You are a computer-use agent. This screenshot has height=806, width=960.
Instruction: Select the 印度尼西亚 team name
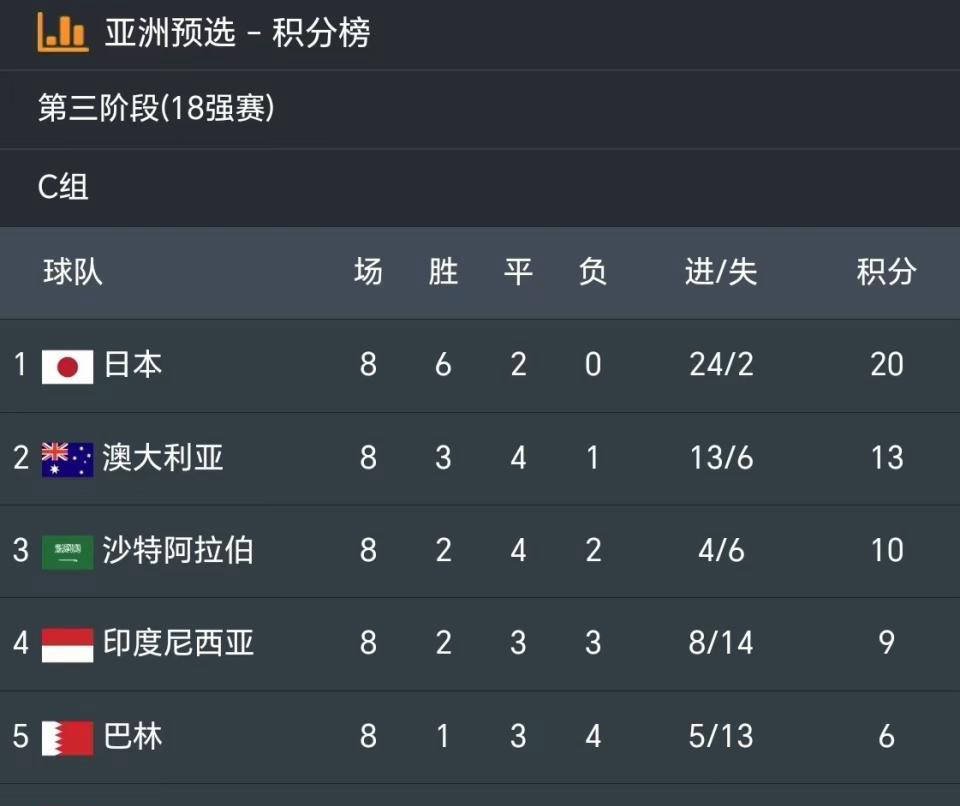(178, 643)
